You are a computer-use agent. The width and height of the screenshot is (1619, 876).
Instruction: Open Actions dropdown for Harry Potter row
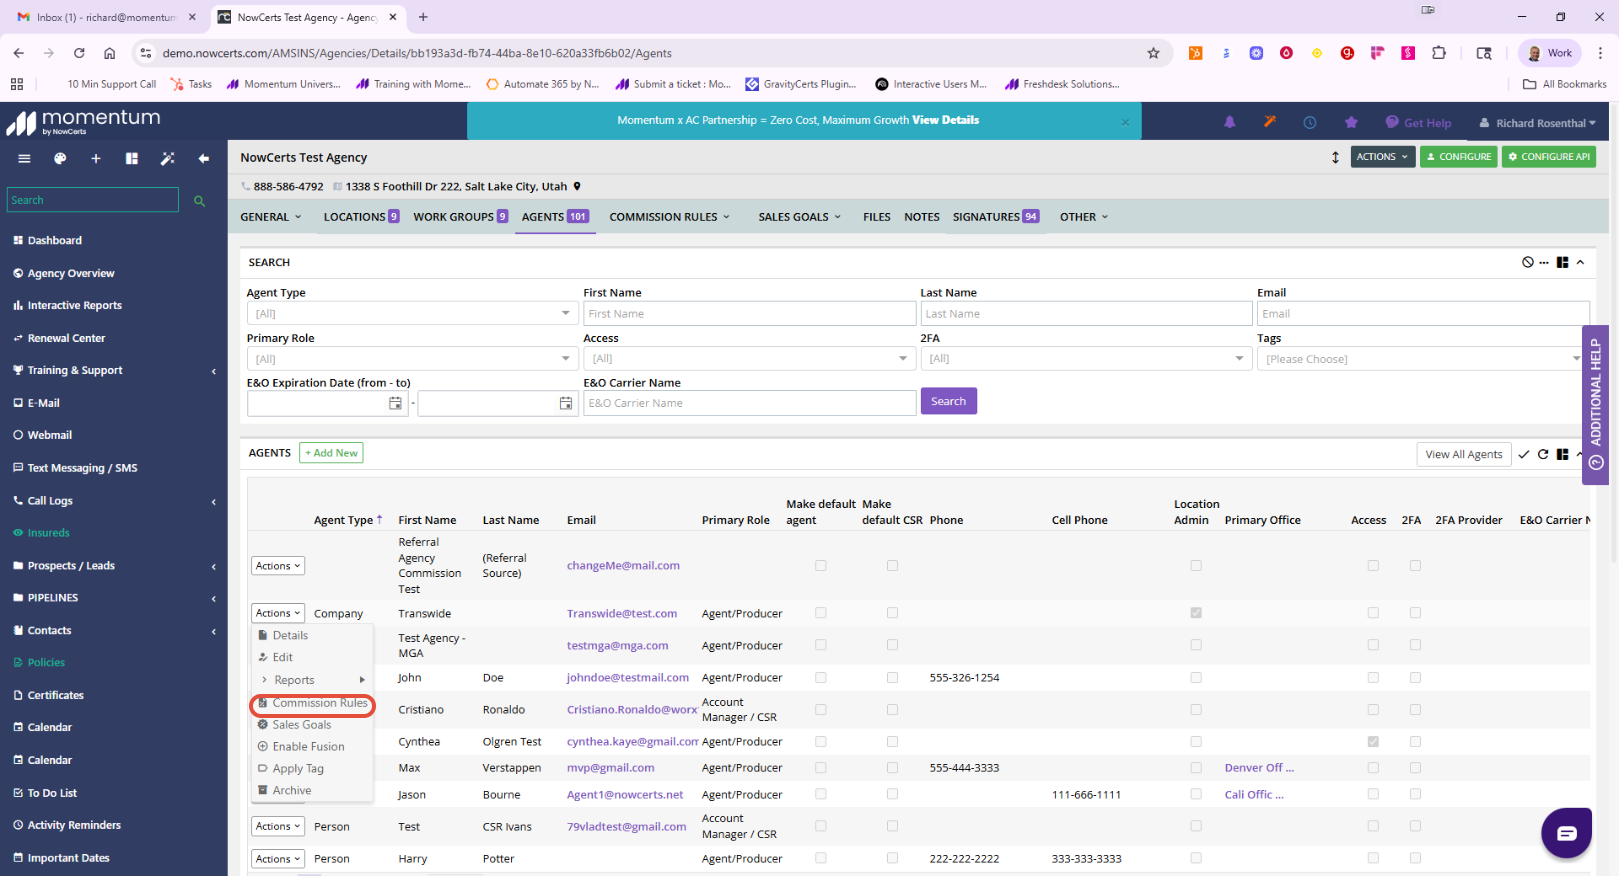coord(277,859)
